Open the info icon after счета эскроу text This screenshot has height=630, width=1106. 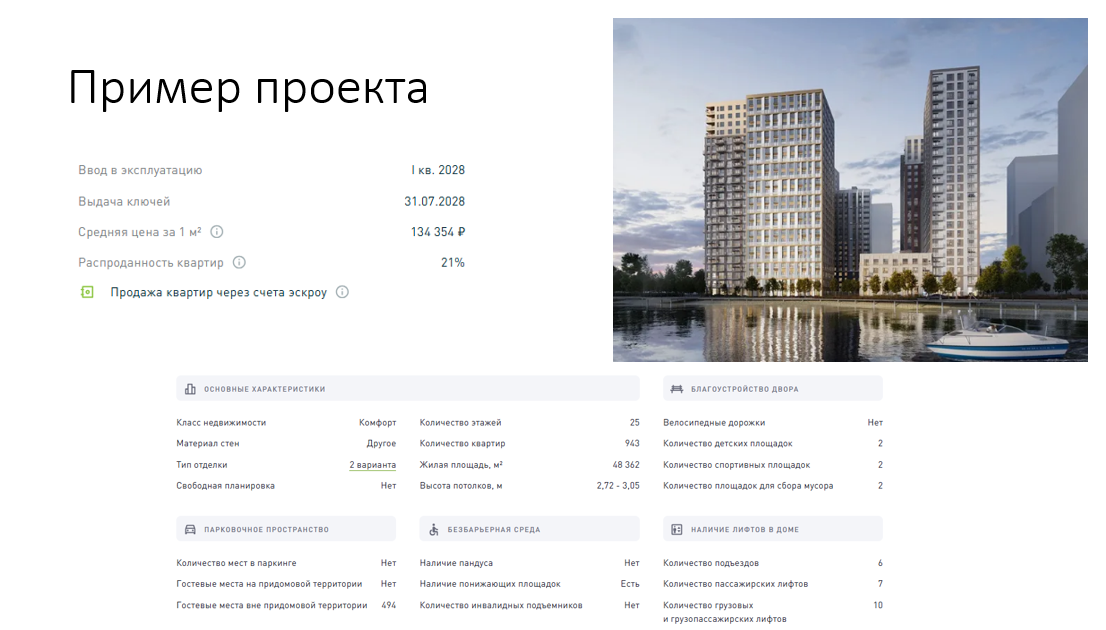pos(342,292)
